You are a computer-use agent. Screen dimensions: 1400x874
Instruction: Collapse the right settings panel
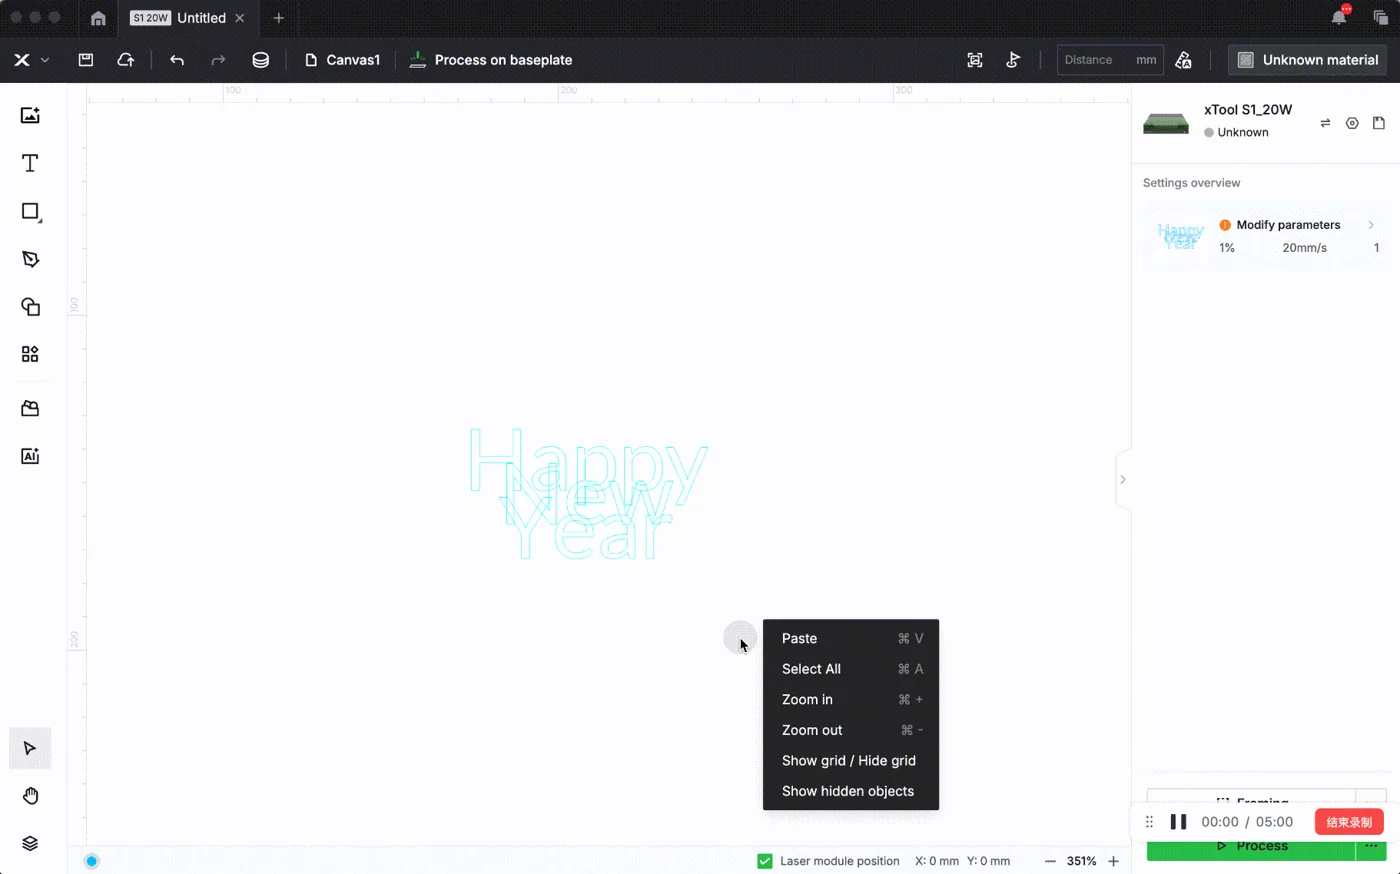point(1123,480)
